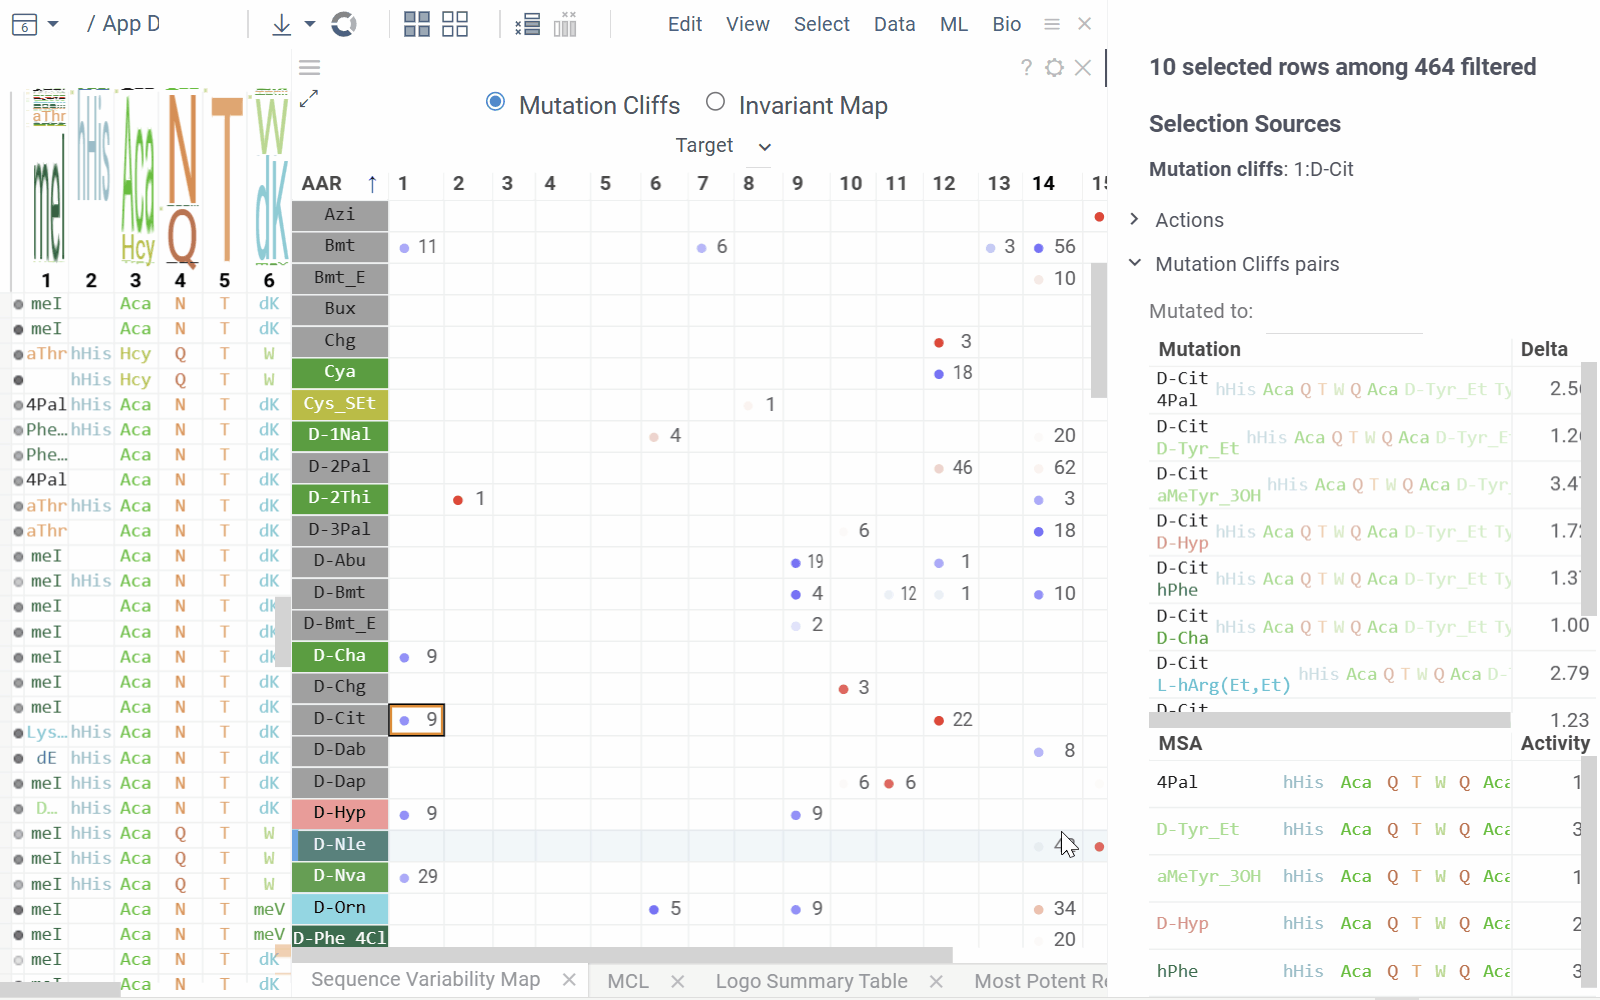Viewport: 1600px width, 1000px height.
Task: Open the Bio menu
Action: pyautogui.click(x=1006, y=24)
